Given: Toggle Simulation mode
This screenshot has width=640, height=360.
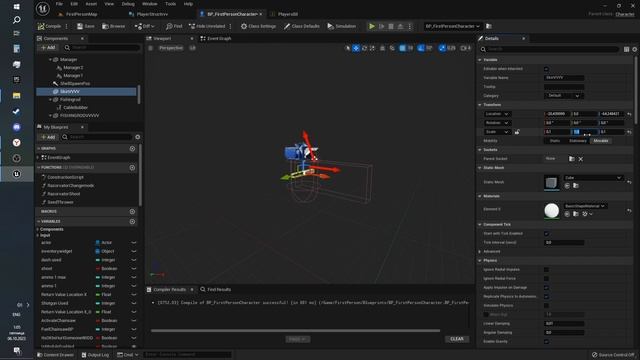Looking at the screenshot, I should (x=342, y=26).
